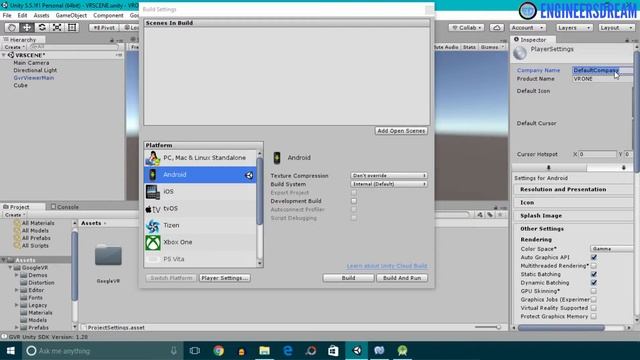Viewport: 640px width, 360px height.
Task: Click the Cursor Hotspot X field
Action: coord(598,154)
